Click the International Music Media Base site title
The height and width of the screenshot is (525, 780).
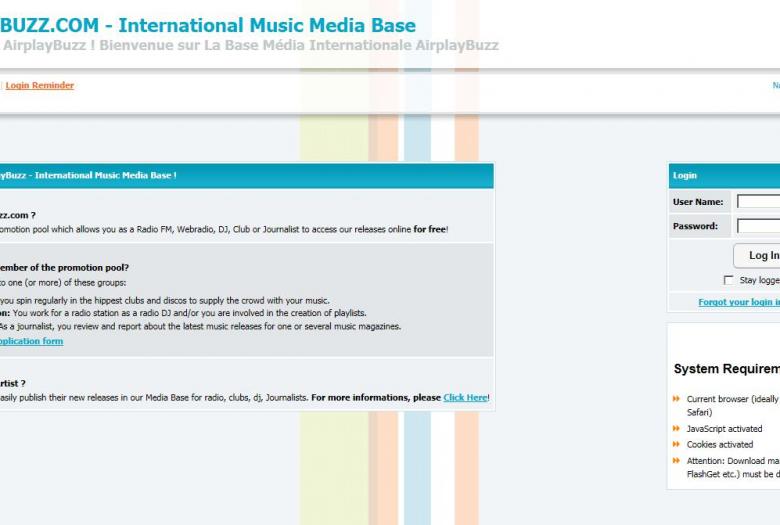[x=208, y=26]
